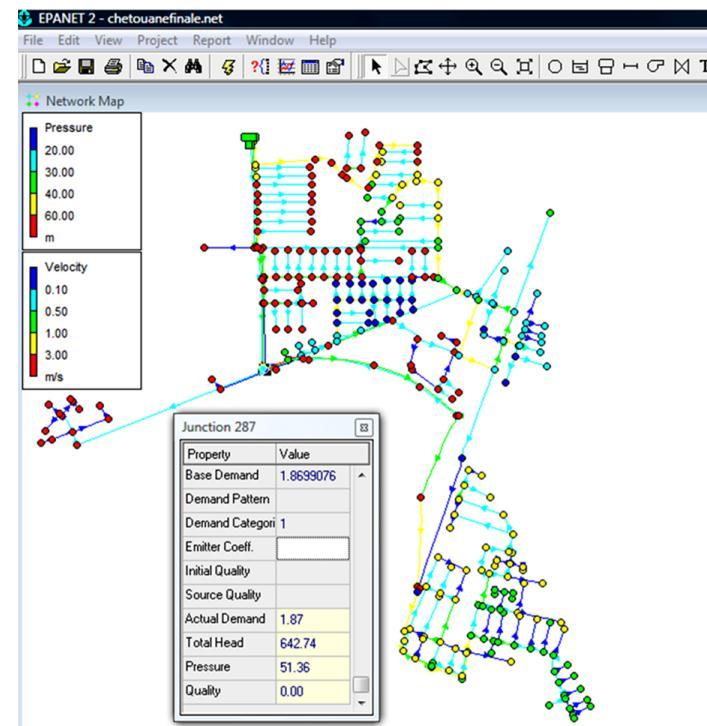
Task: Select the Add Tank tool
Action: pos(606,67)
